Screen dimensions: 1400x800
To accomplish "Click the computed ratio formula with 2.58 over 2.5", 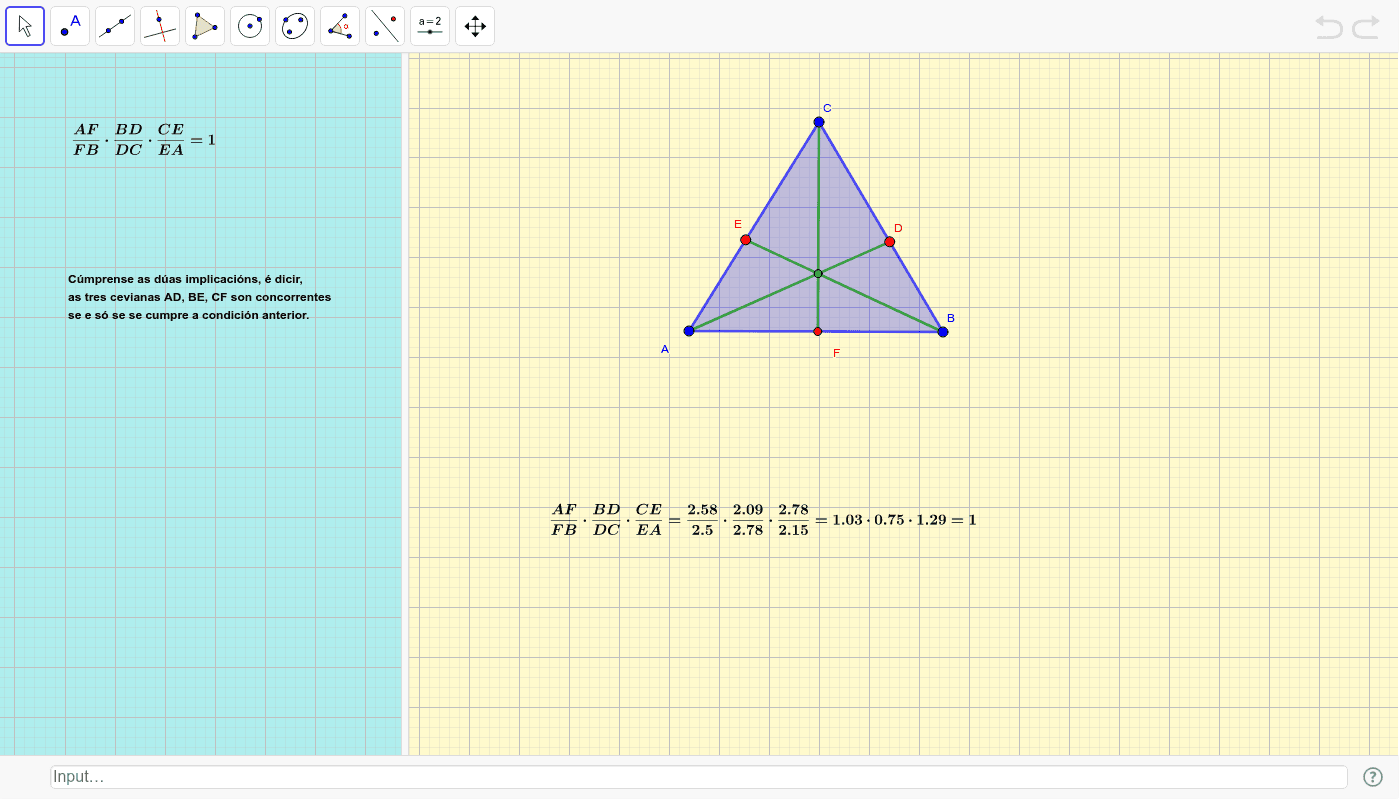I will coord(763,520).
